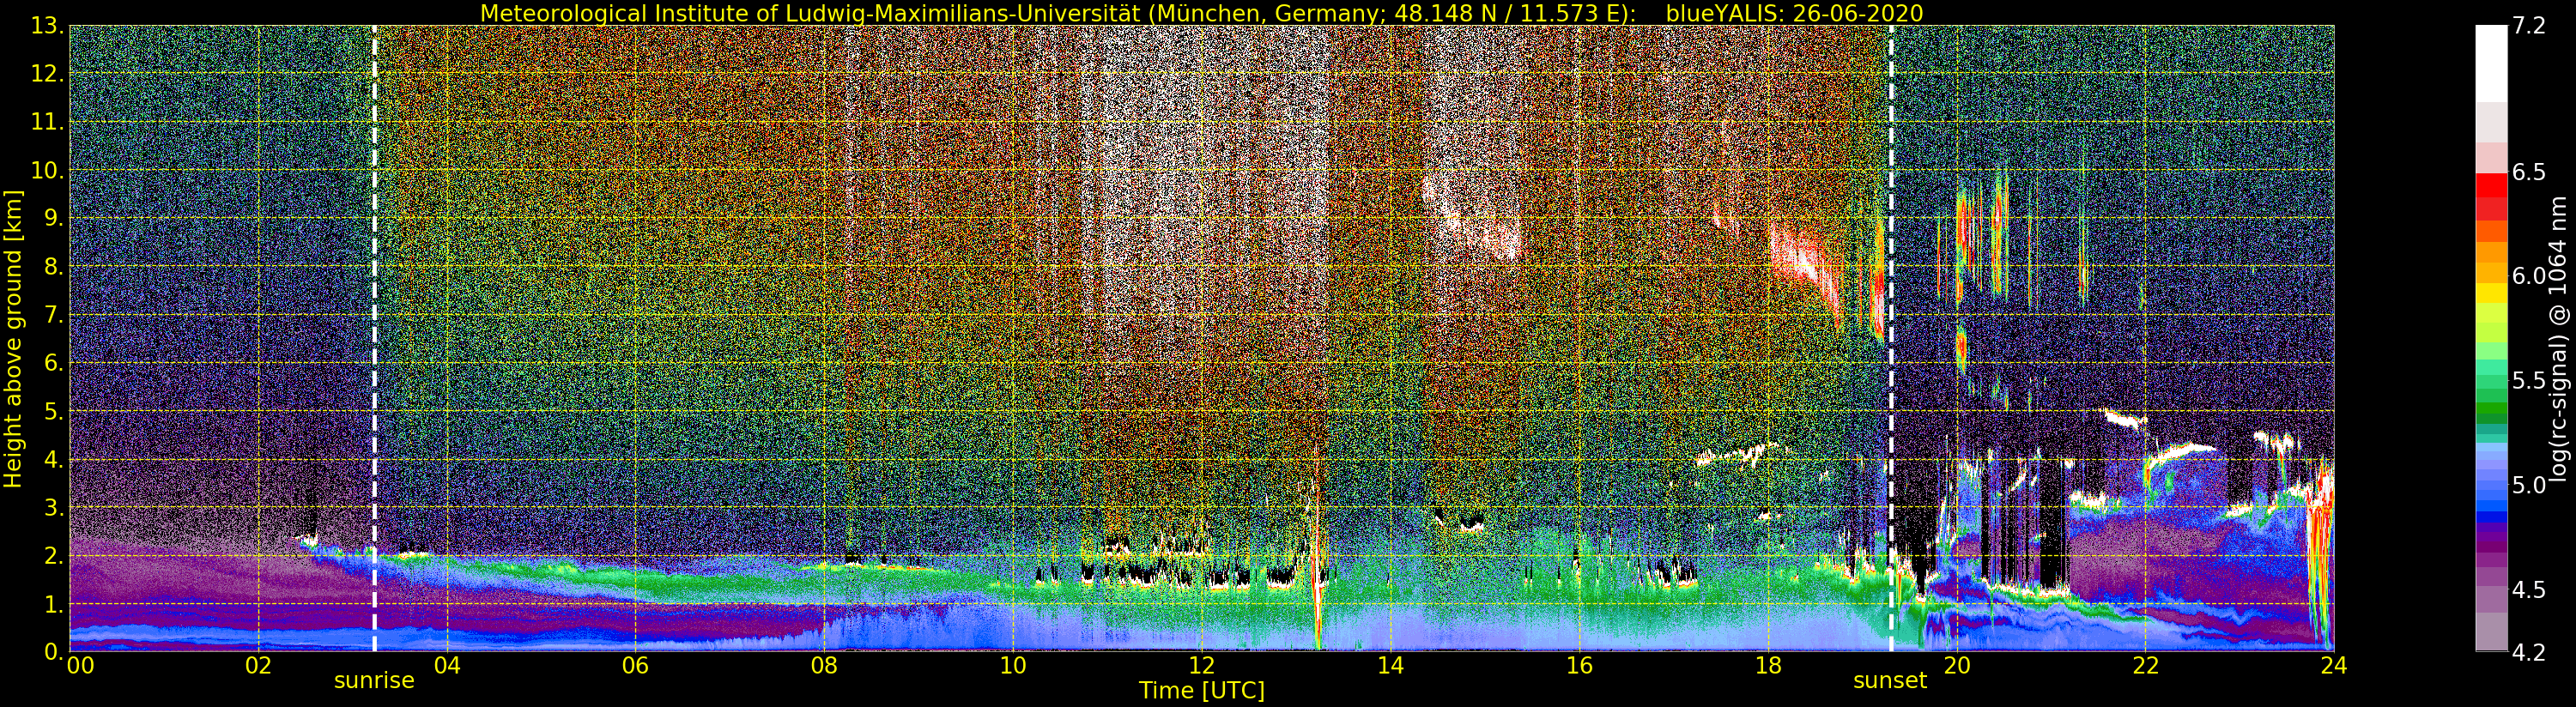Click the colorbar '5.5' value label

point(2529,380)
